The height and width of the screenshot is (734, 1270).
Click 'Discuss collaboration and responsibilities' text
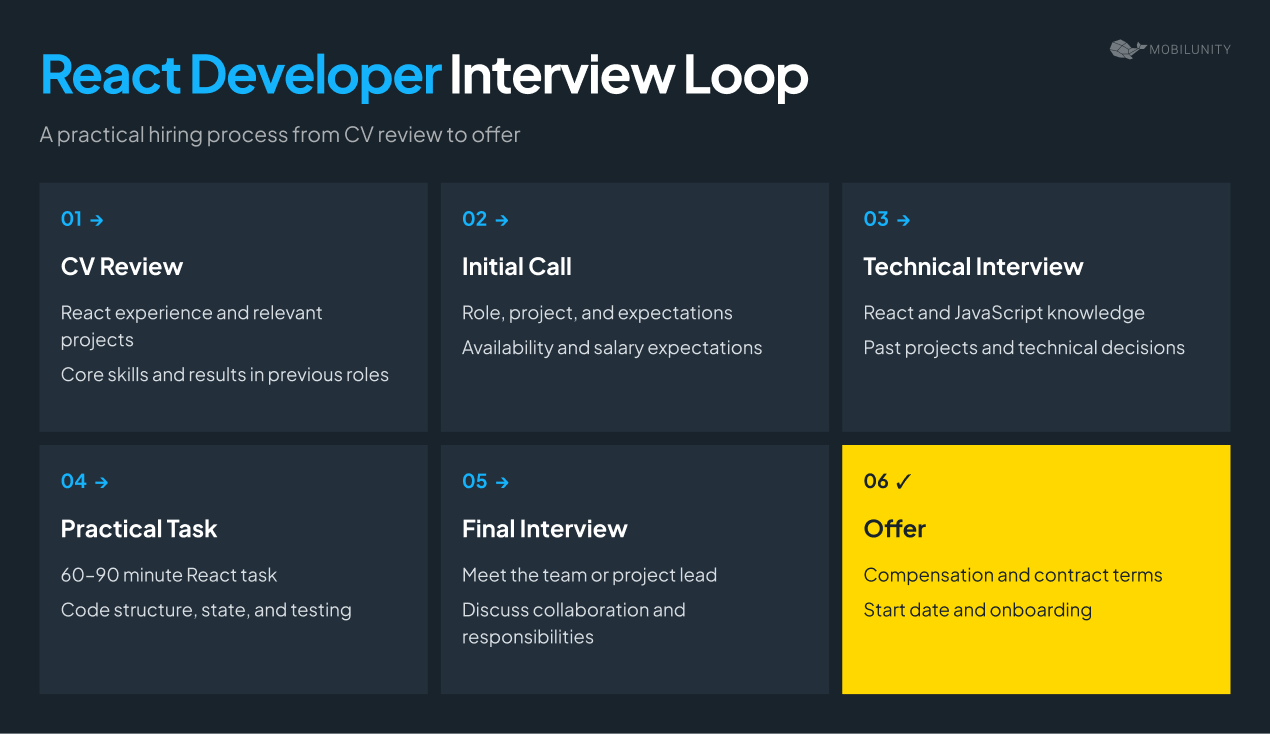pyautogui.click(x=574, y=623)
